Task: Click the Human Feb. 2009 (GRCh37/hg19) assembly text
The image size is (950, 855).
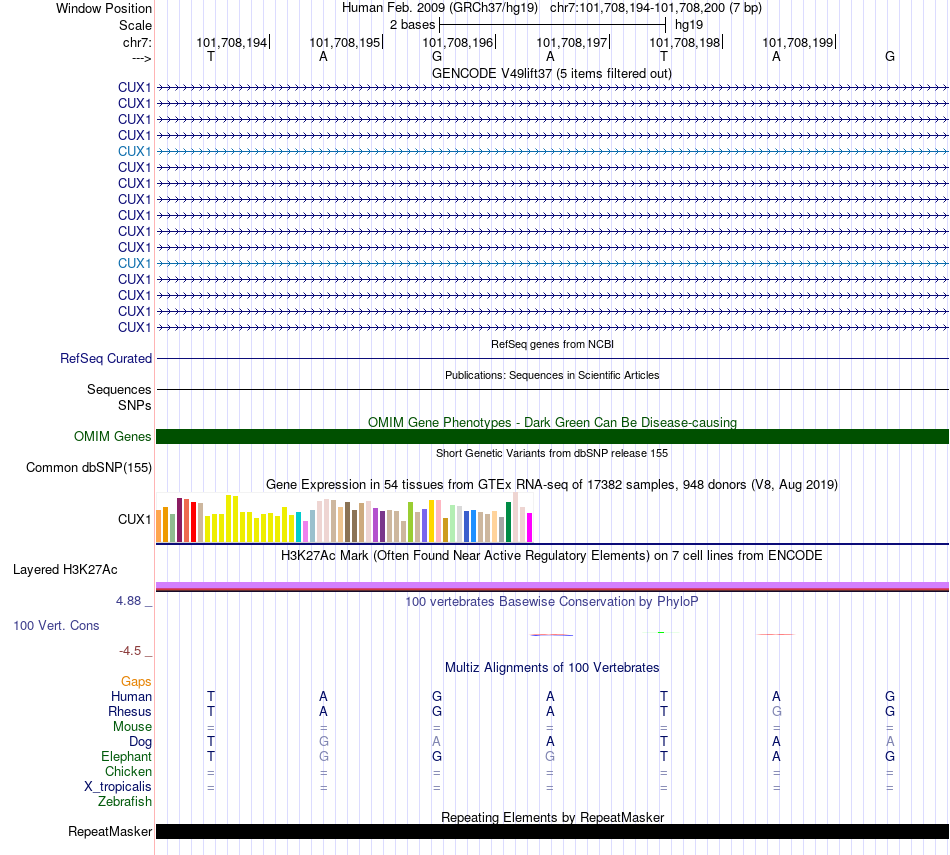Action: pyautogui.click(x=440, y=8)
